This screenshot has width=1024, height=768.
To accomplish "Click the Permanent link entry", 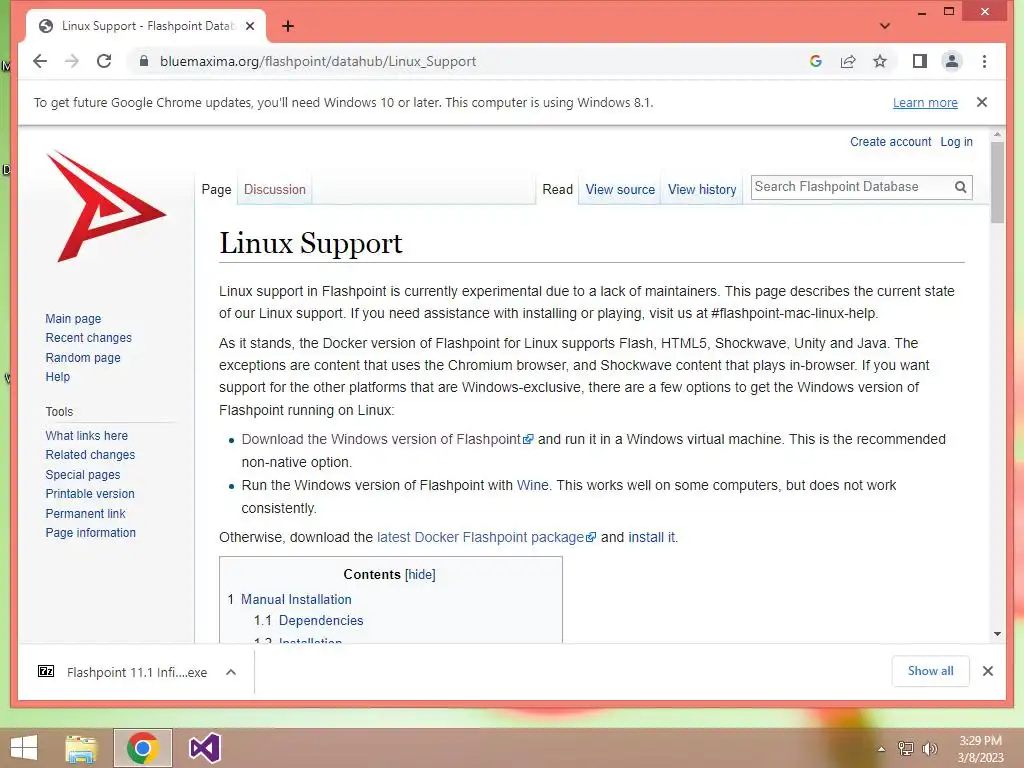I will click(x=85, y=513).
